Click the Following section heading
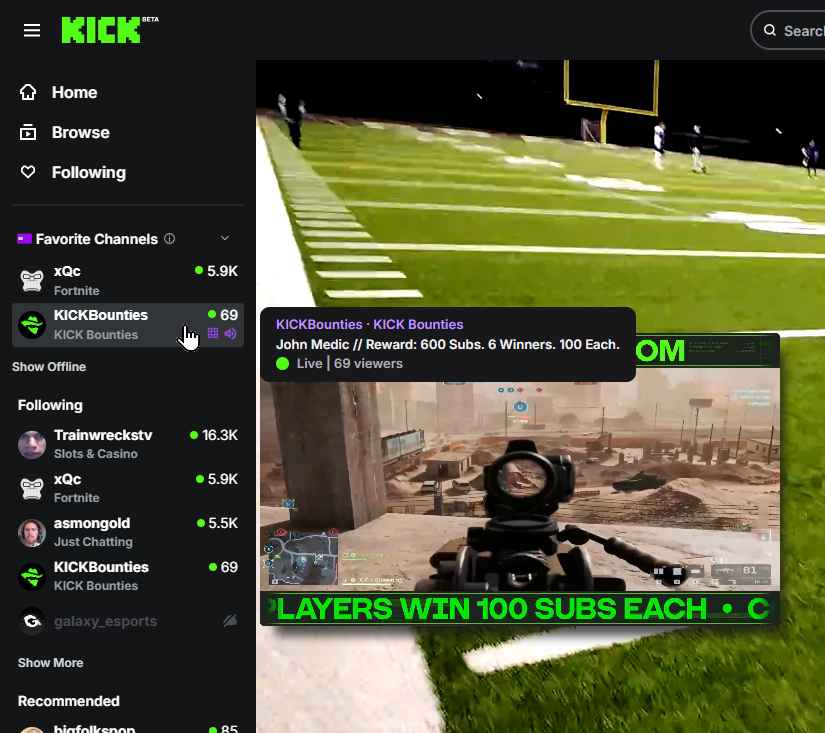This screenshot has height=733, width=825. [51, 405]
